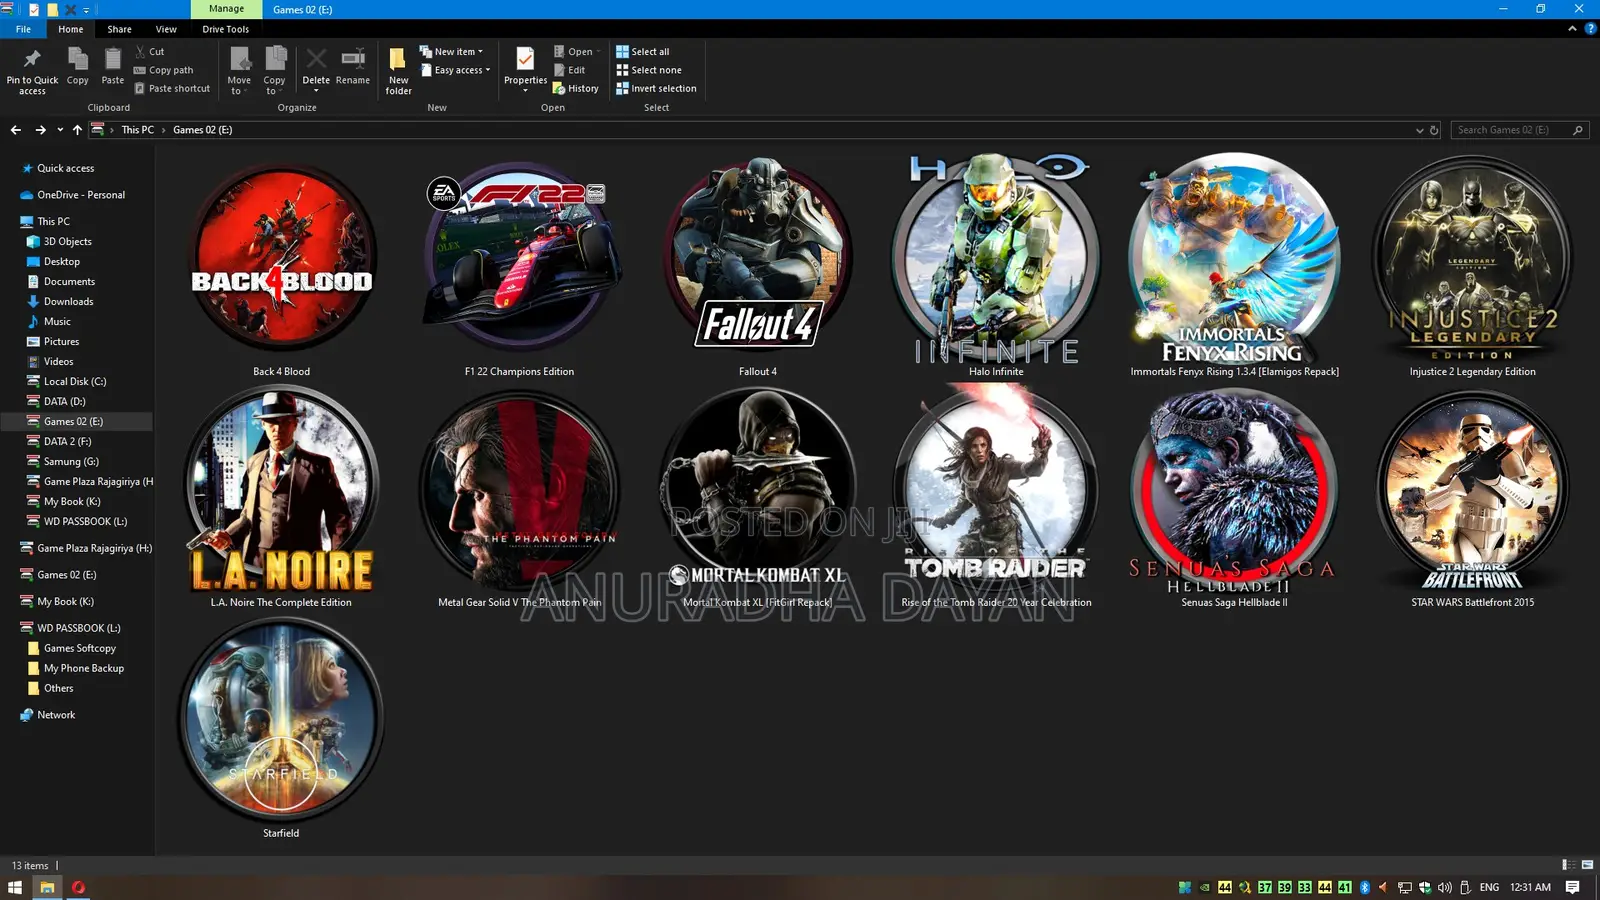Expand the Easy access dropdown
Viewport: 1600px width, 900px height.
pos(456,70)
